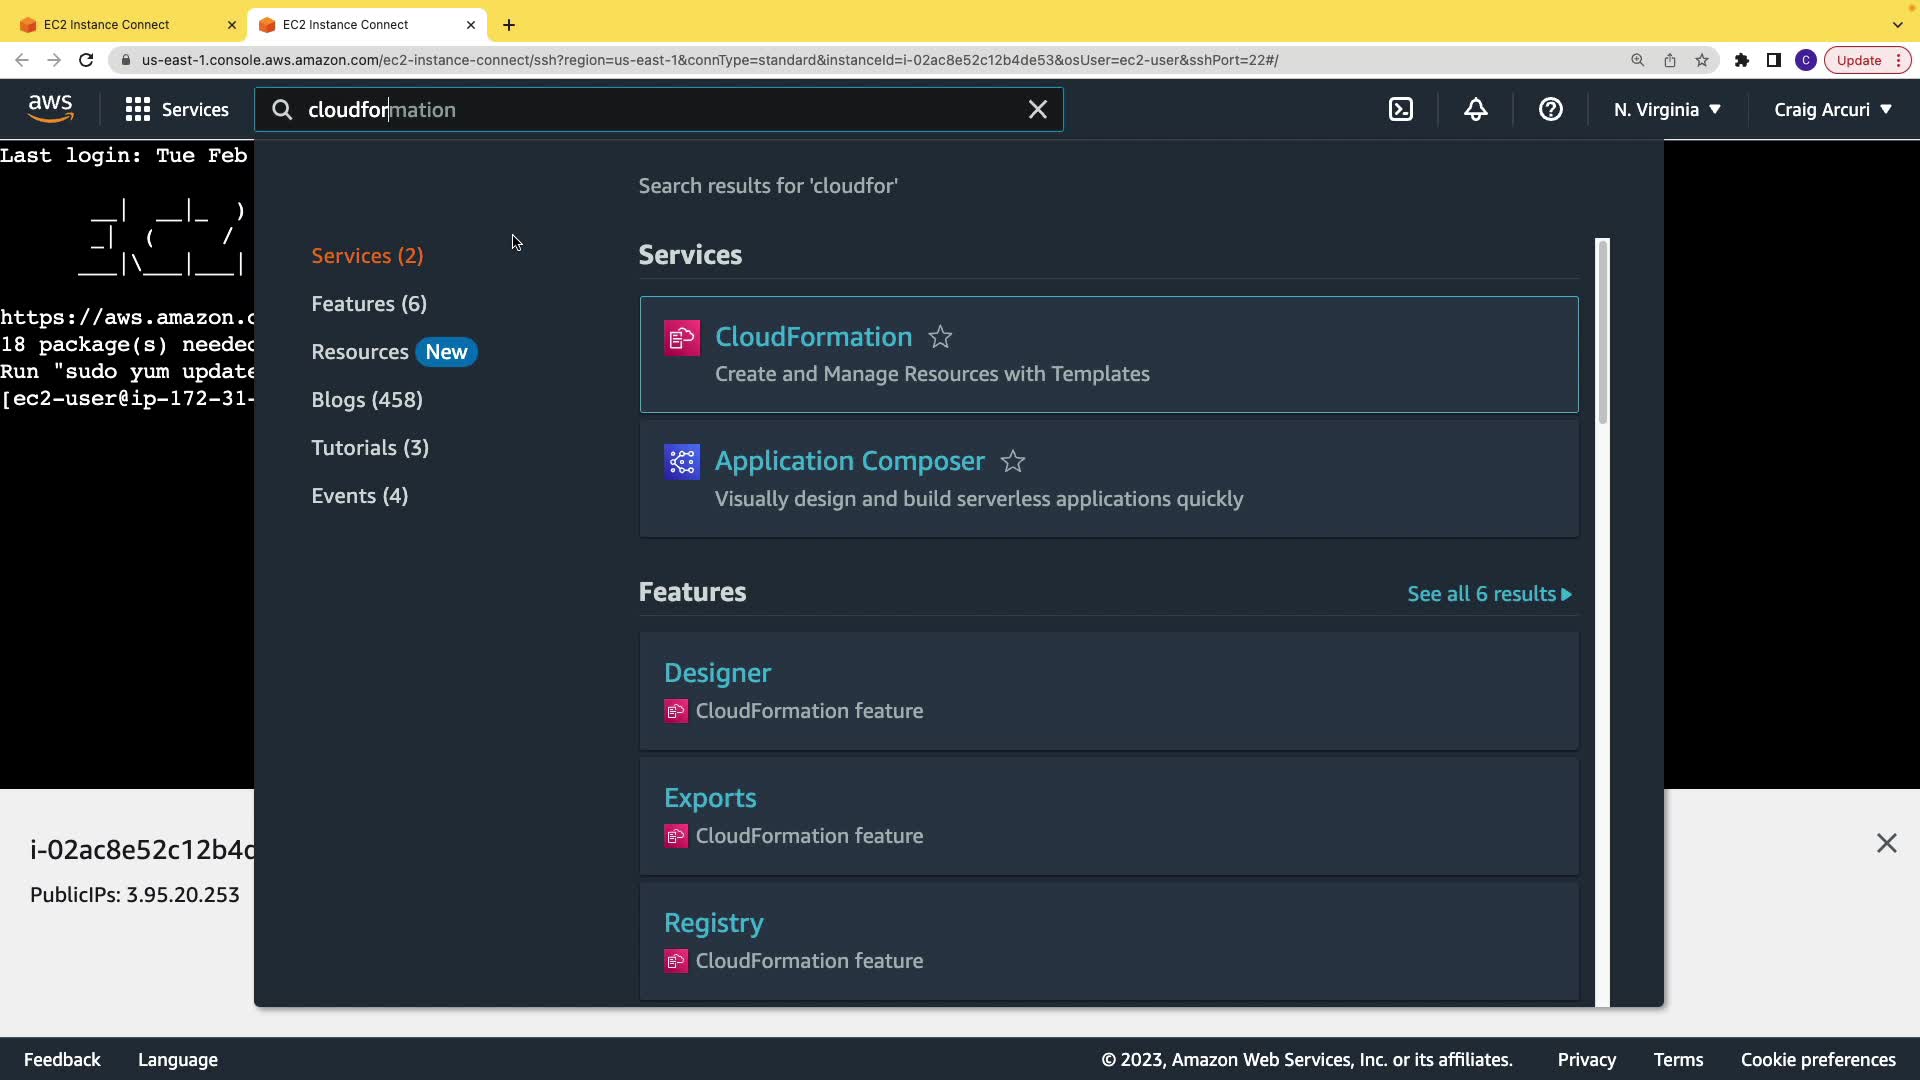Switch to the first EC2 Instance Connect tab
The width and height of the screenshot is (1920, 1080).
(x=107, y=24)
